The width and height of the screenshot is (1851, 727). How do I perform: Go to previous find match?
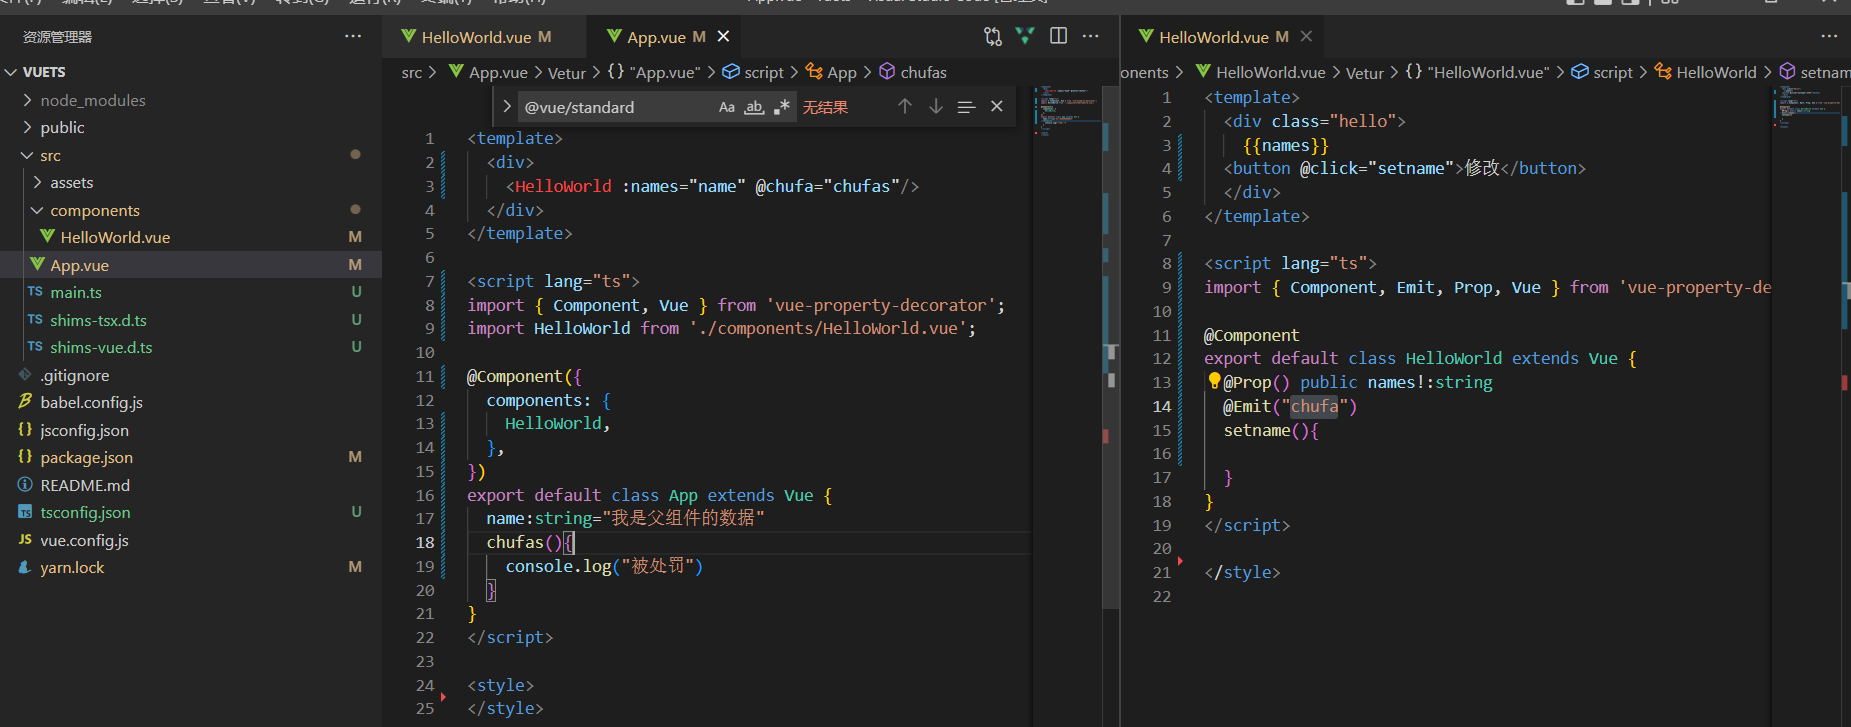905,106
